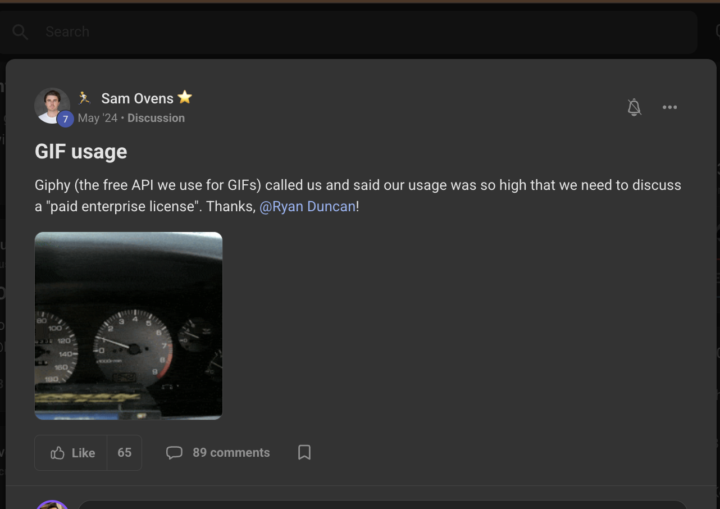Image resolution: width=720 pixels, height=509 pixels.
Task: Click the search magnifier icon
Action: [x=20, y=32]
